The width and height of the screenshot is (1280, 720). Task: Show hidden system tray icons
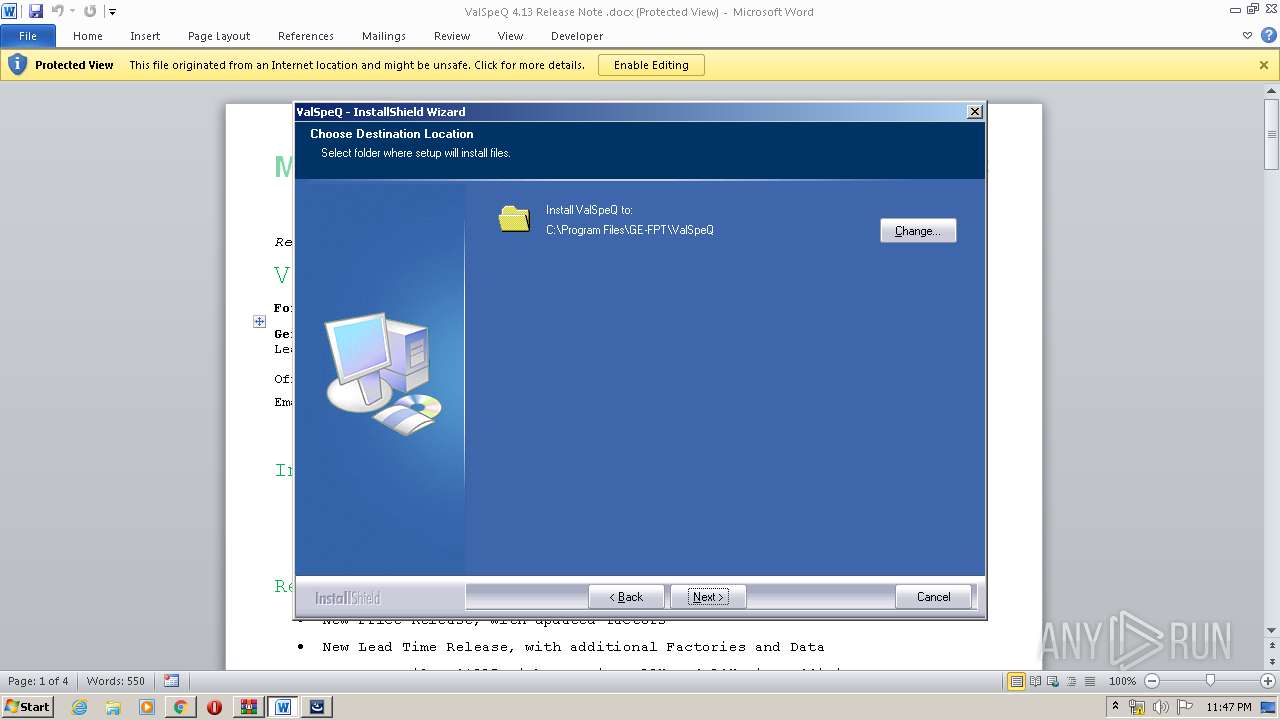(x=1116, y=707)
